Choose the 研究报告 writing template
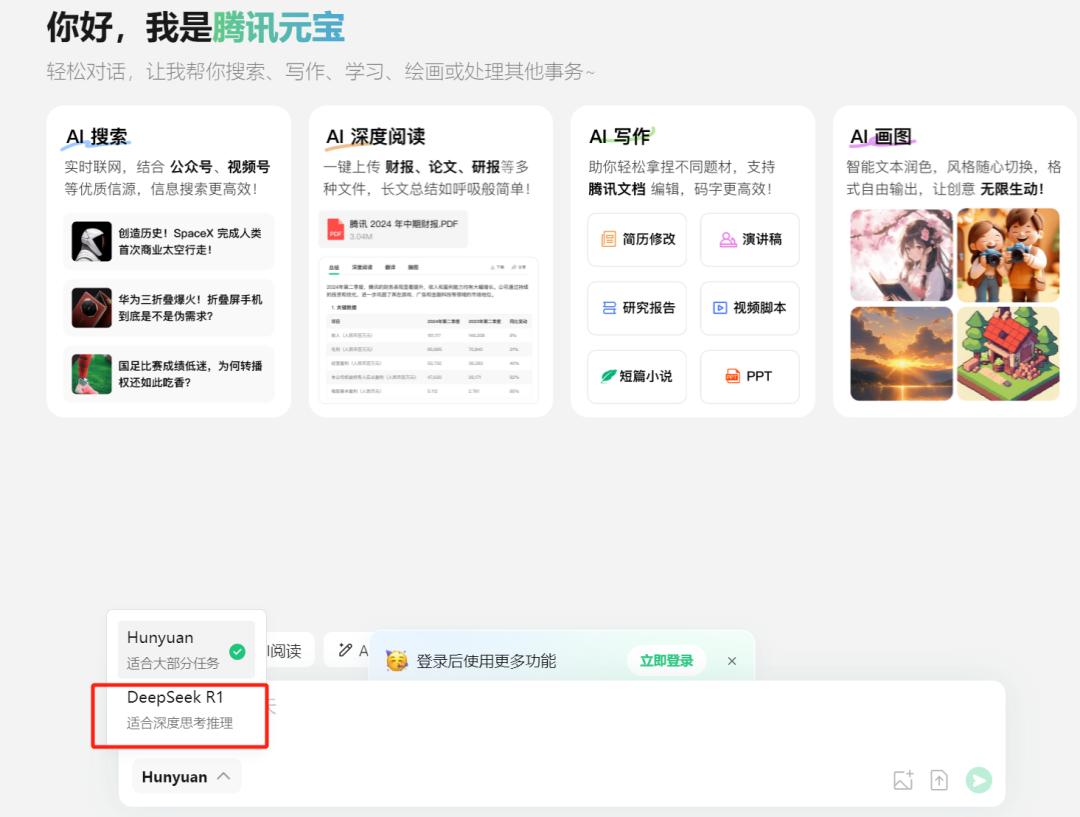The height and width of the screenshot is (817, 1080). (x=637, y=308)
